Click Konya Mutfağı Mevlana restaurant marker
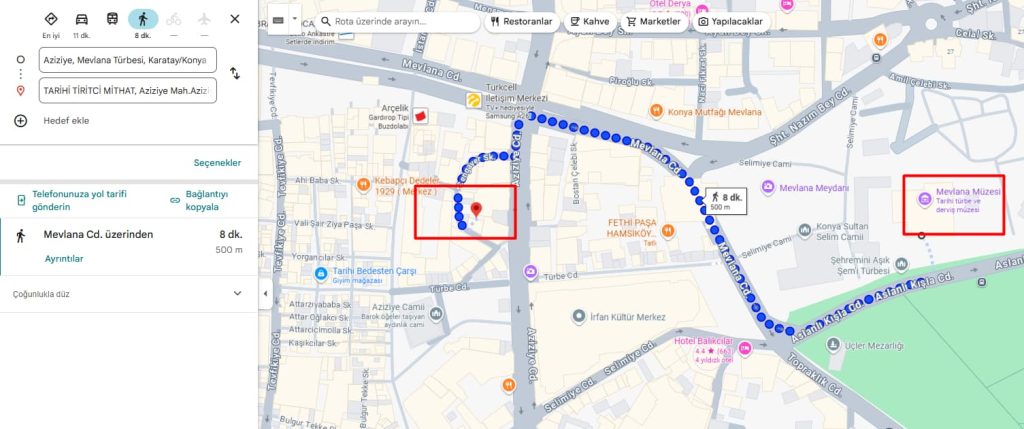Screen dimensions: 1024x429 [657, 112]
